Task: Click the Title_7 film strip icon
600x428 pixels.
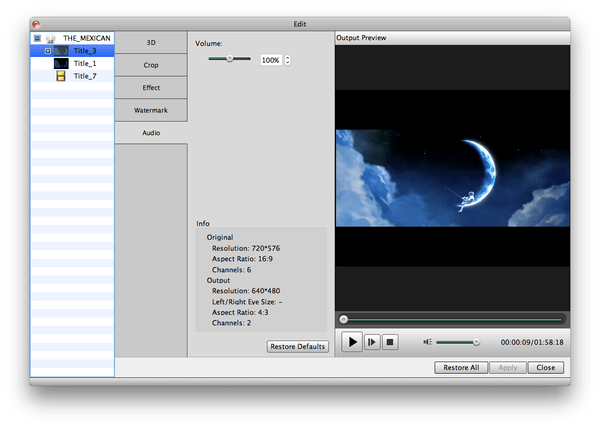Action: pyautogui.click(x=61, y=76)
